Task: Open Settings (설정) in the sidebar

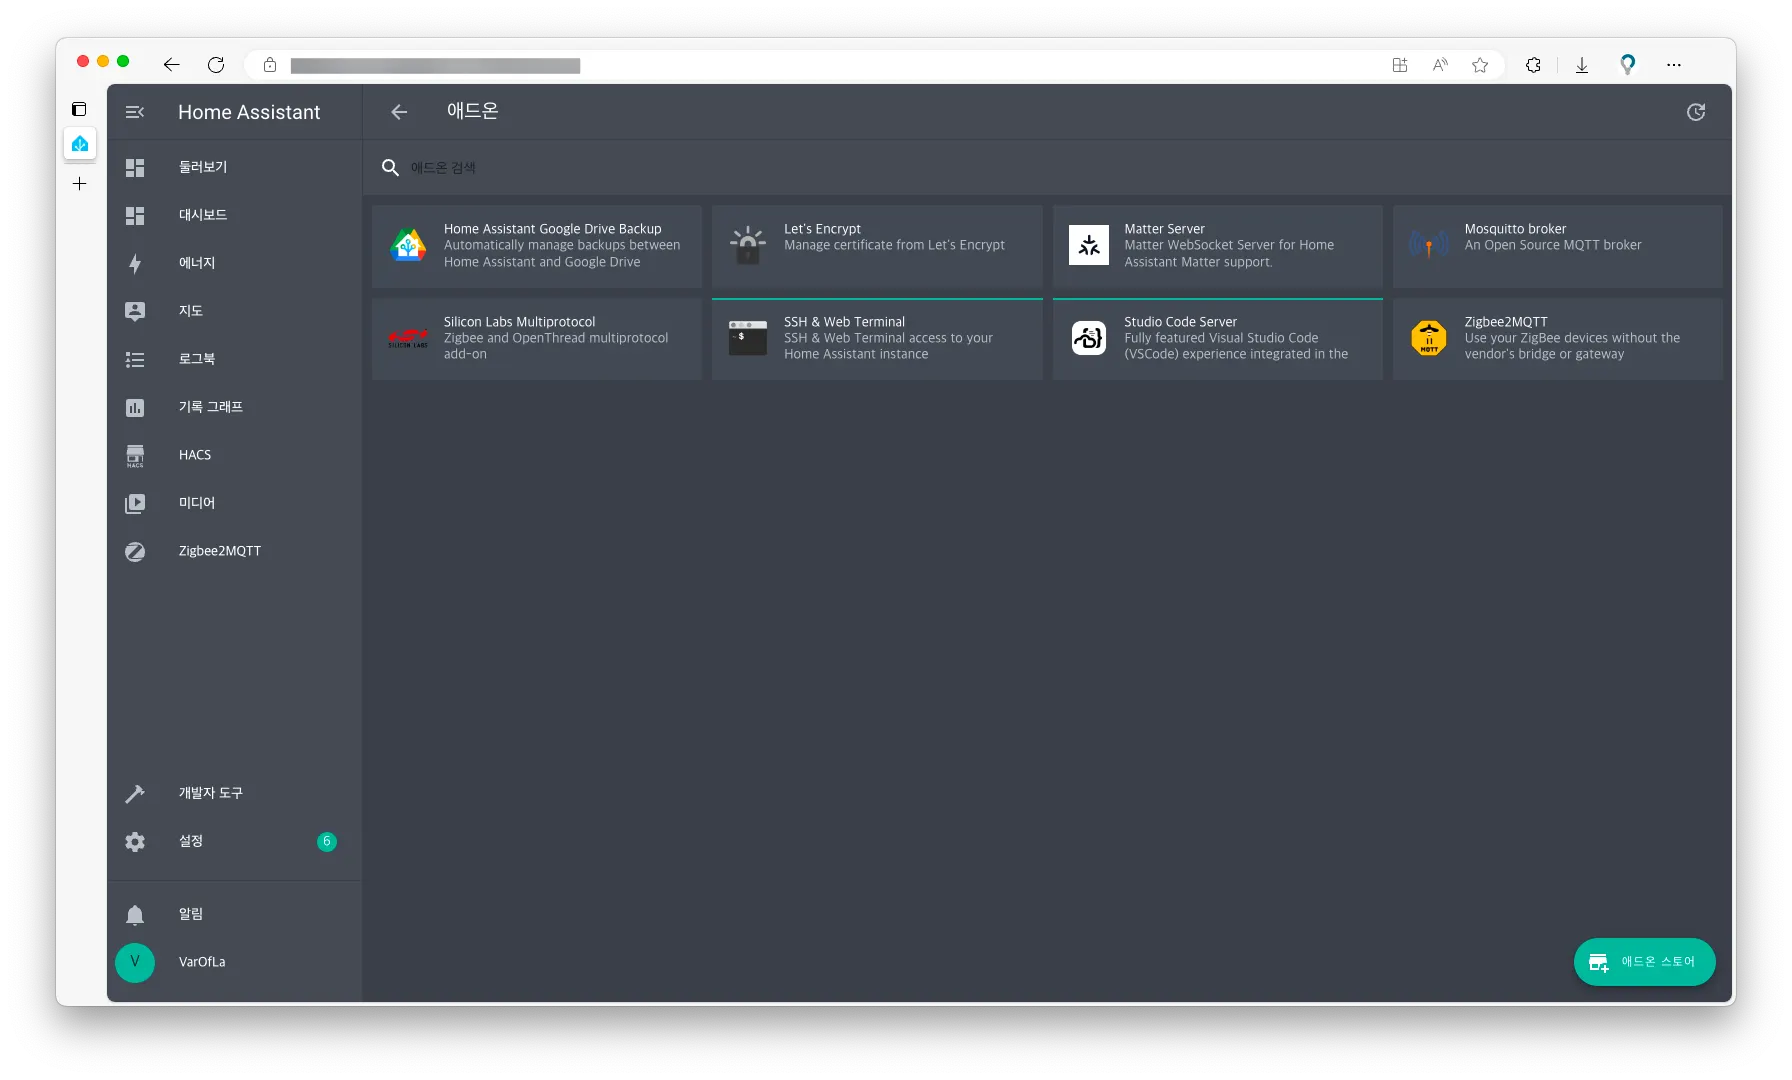Action: (x=235, y=841)
